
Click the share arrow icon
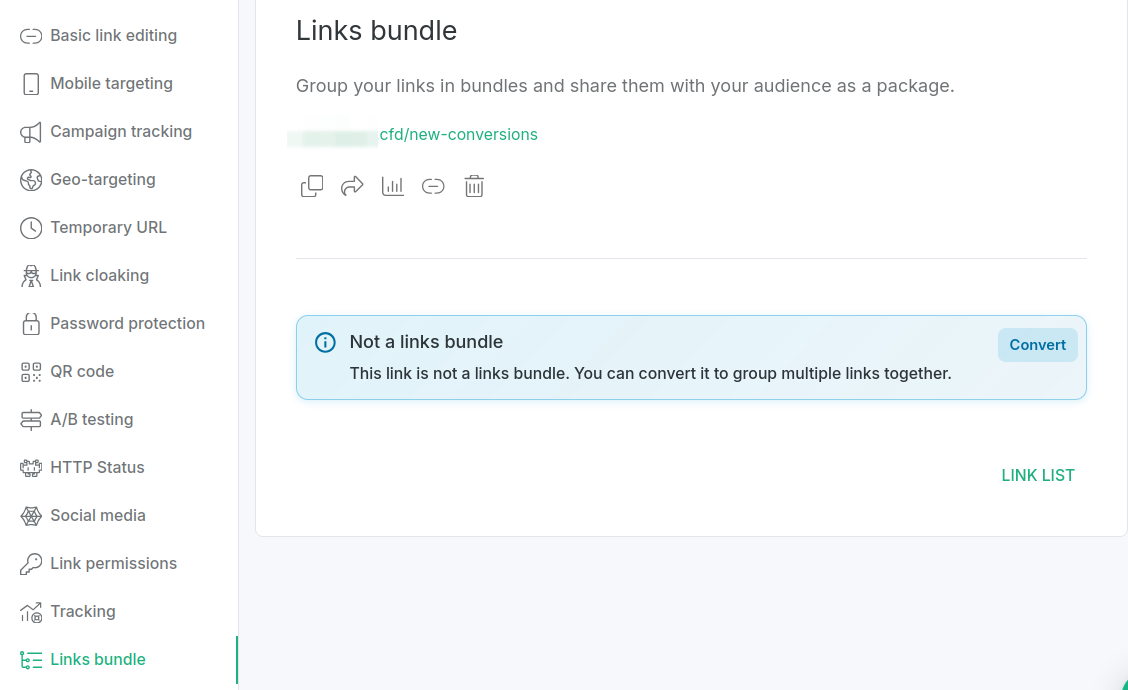[x=352, y=186]
